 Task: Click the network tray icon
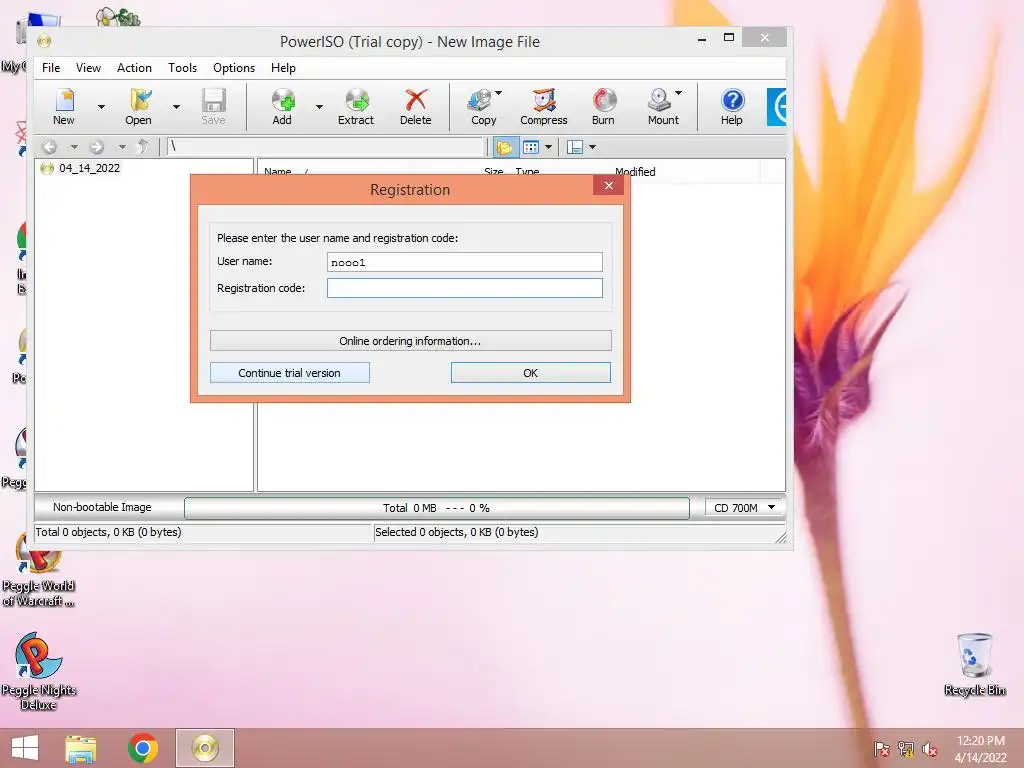coord(906,749)
